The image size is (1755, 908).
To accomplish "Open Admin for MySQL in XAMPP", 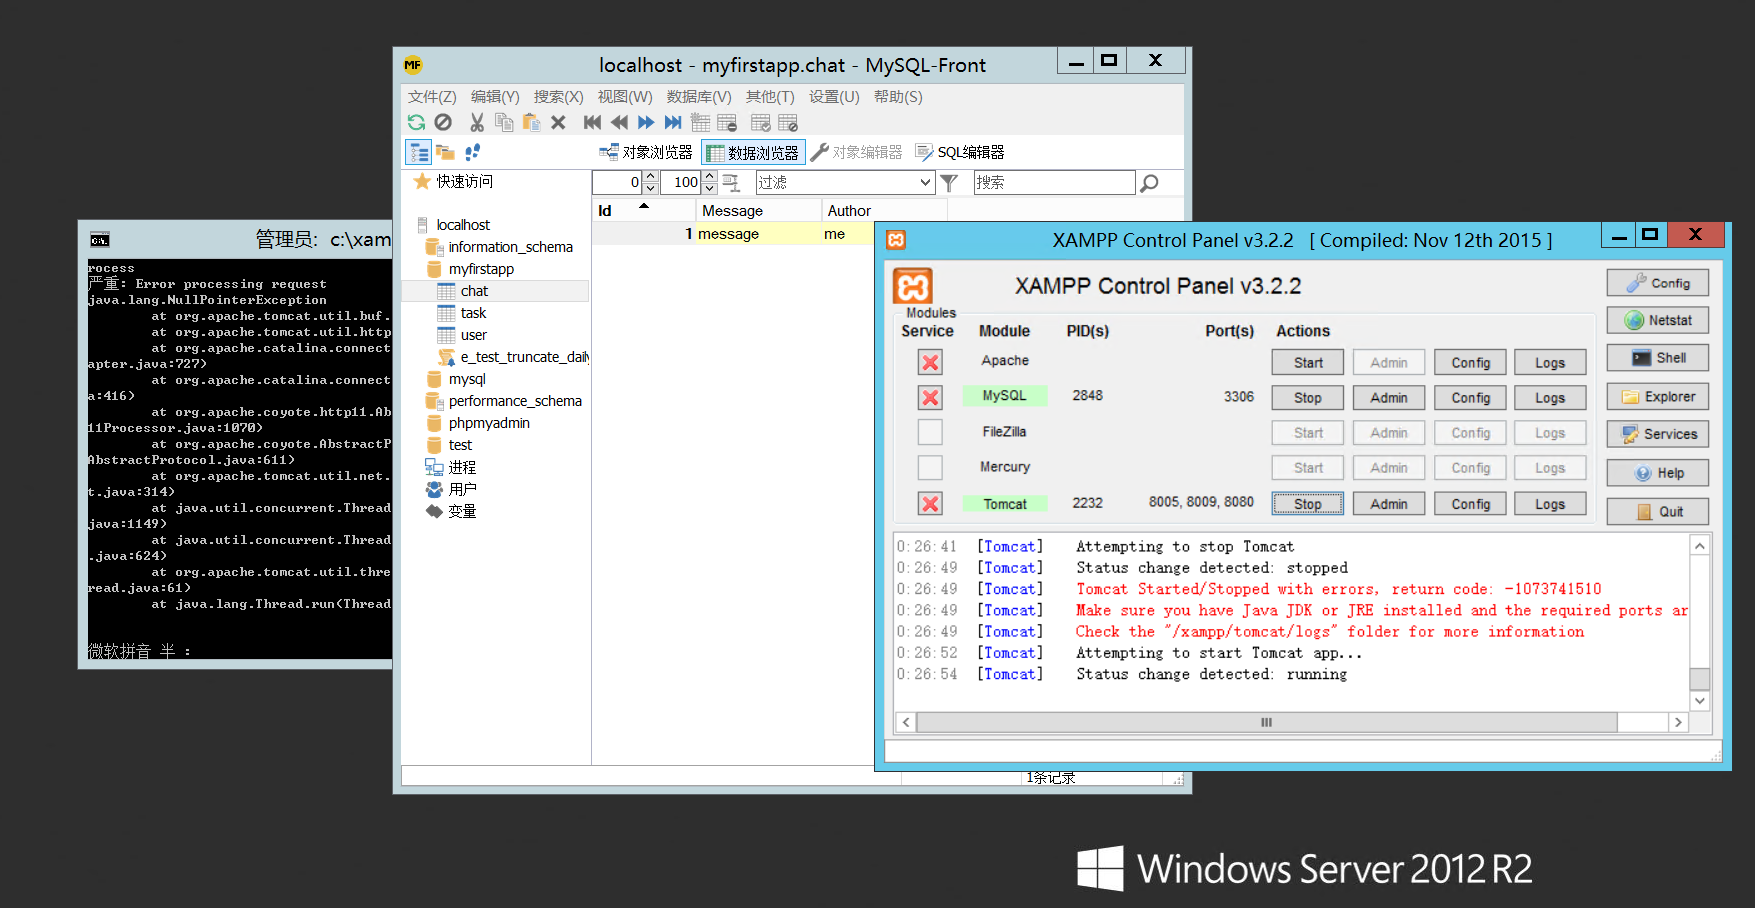I will (1389, 398).
